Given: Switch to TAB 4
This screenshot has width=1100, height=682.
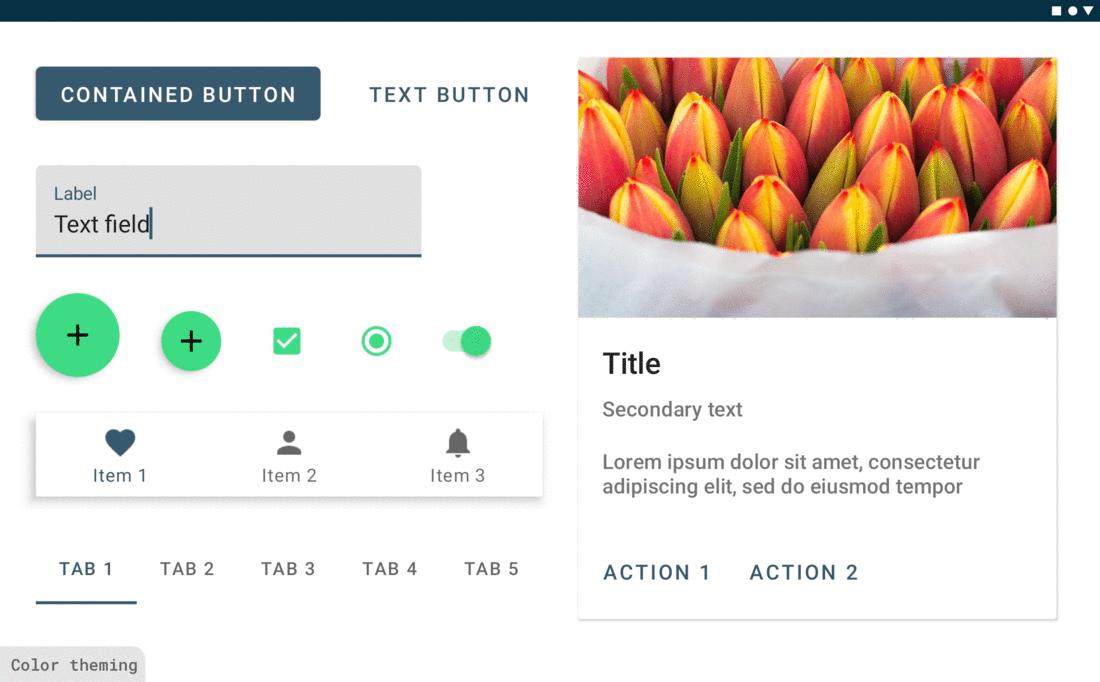Looking at the screenshot, I should [390, 569].
